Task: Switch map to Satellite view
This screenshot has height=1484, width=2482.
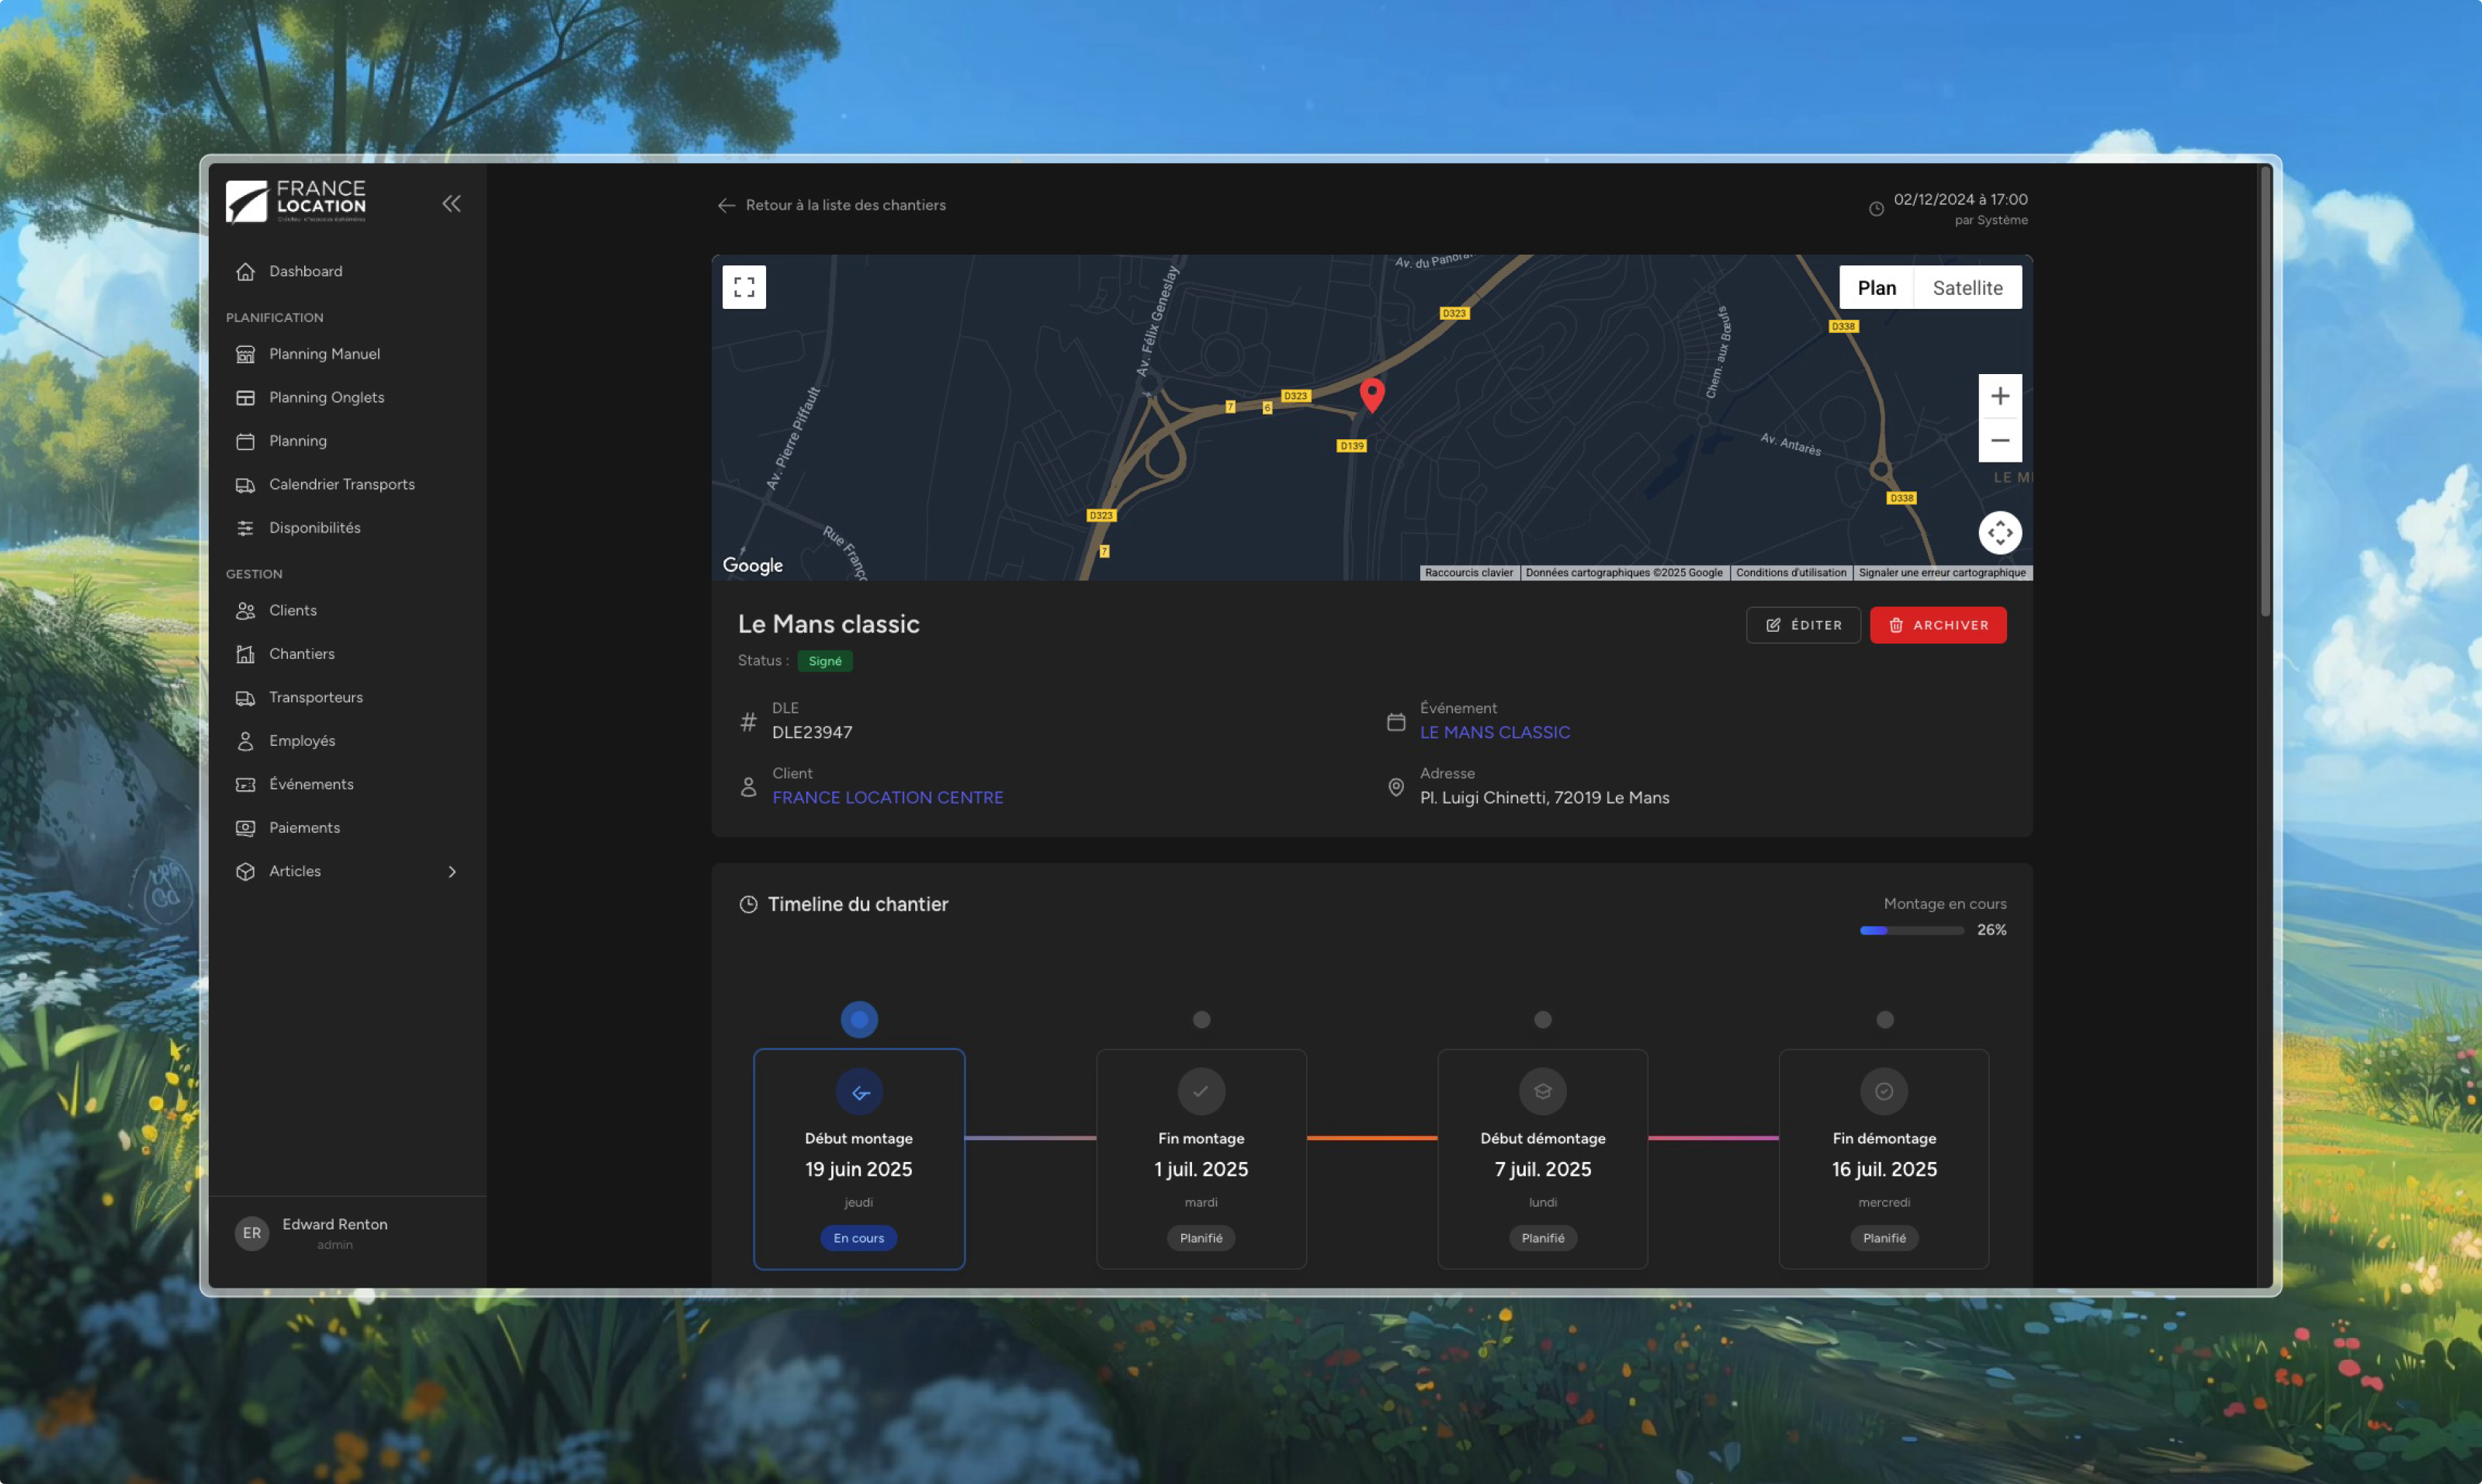Action: 1966,288
